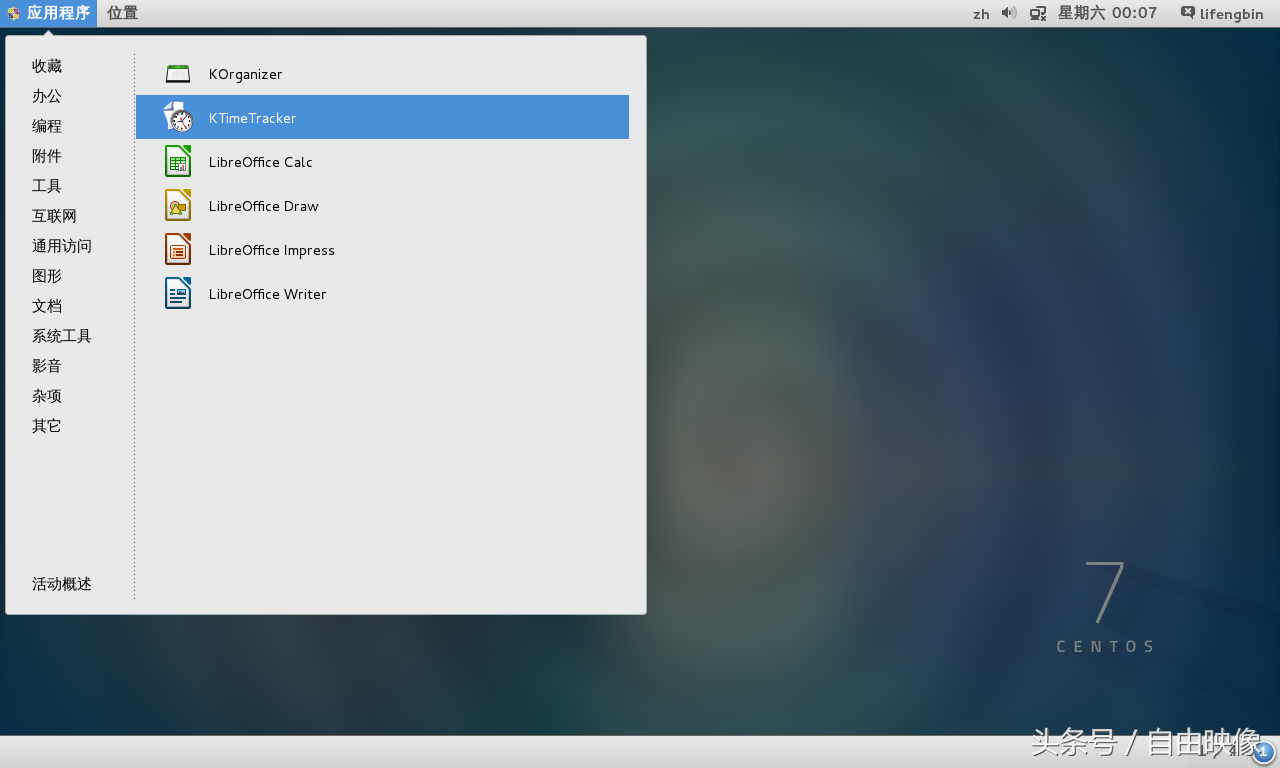Open the volume speaker icon in top bar
1280x768 pixels.
point(1009,13)
